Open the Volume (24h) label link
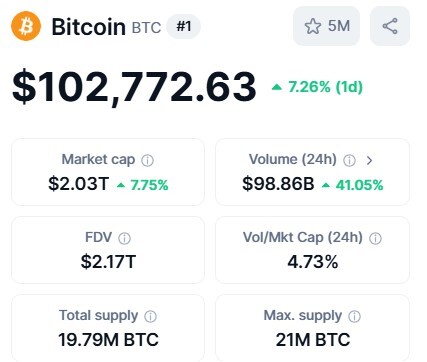Screen dimensions: 427x362 click(x=293, y=159)
